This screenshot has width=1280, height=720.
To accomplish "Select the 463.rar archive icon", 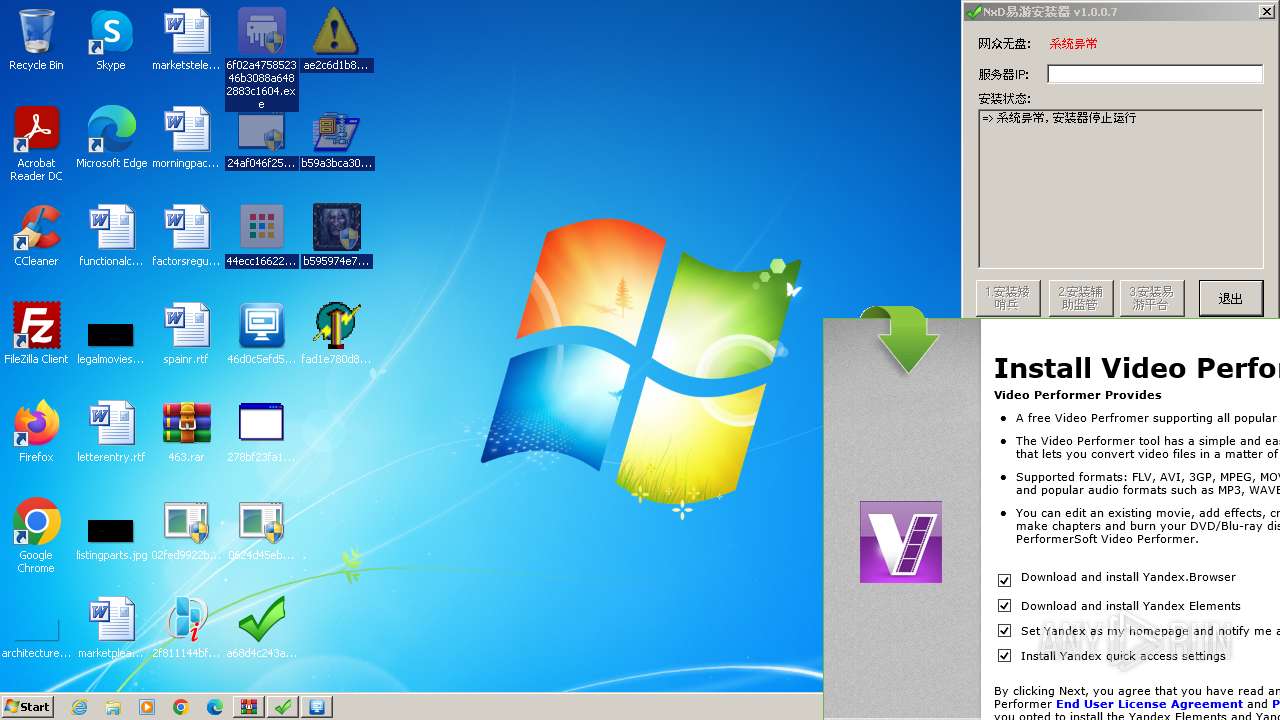I will (x=186, y=432).
